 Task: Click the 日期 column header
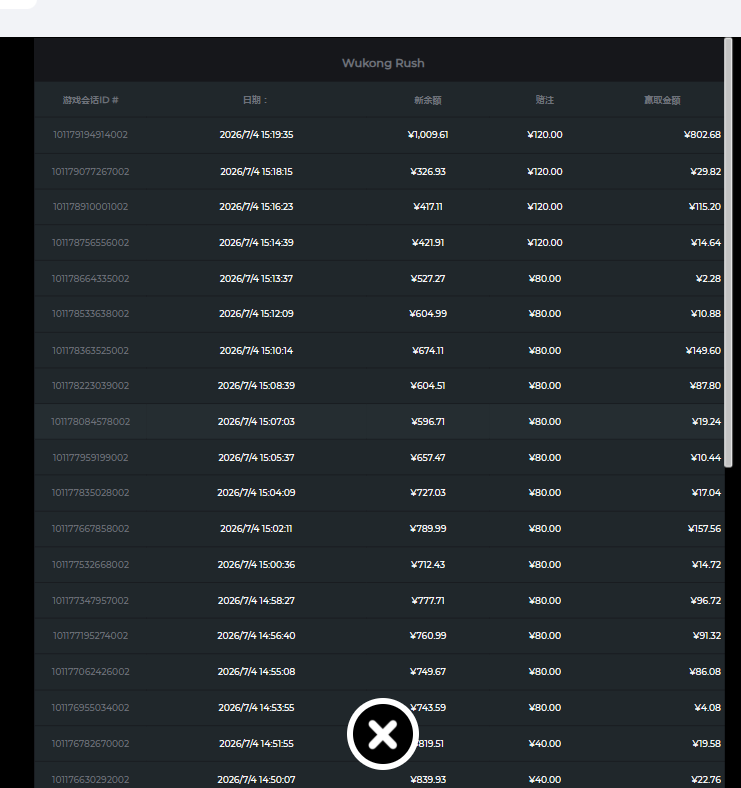(256, 100)
